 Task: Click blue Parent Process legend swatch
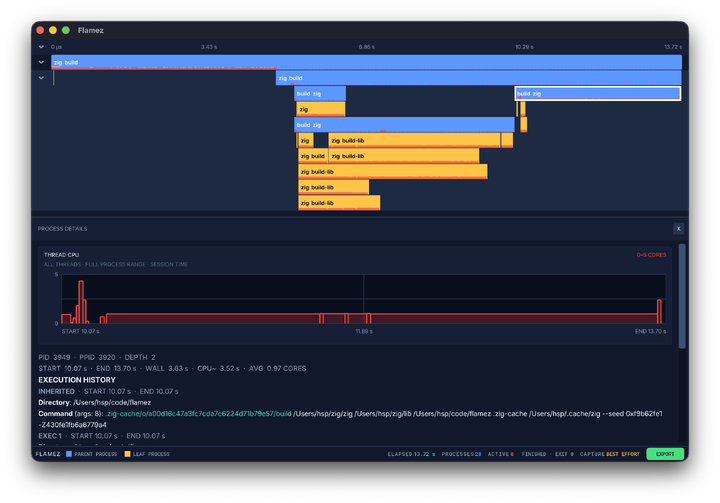pyautogui.click(x=69, y=454)
